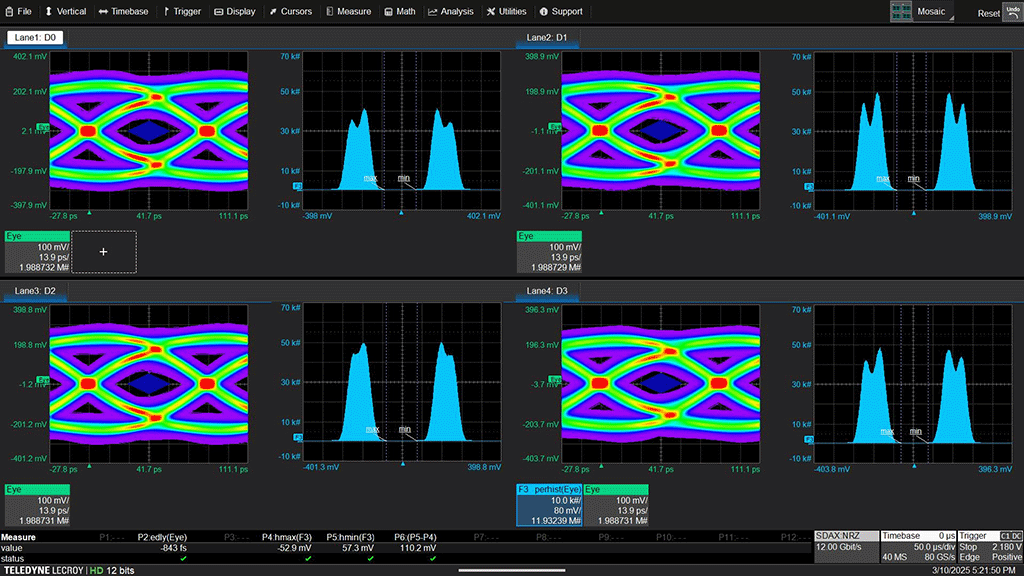The height and width of the screenshot is (576, 1024).
Task: Click the Measure menu icon
Action: [x=329, y=12]
